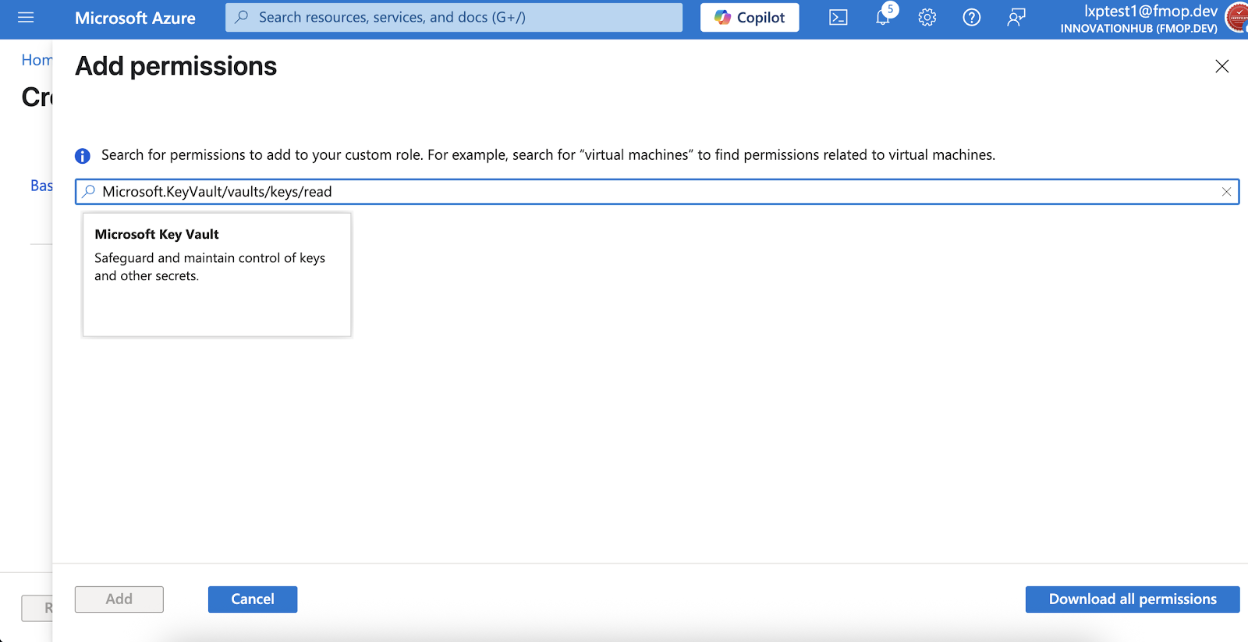
Task: Go to the Microsoft Azure home title
Action: pos(135,18)
